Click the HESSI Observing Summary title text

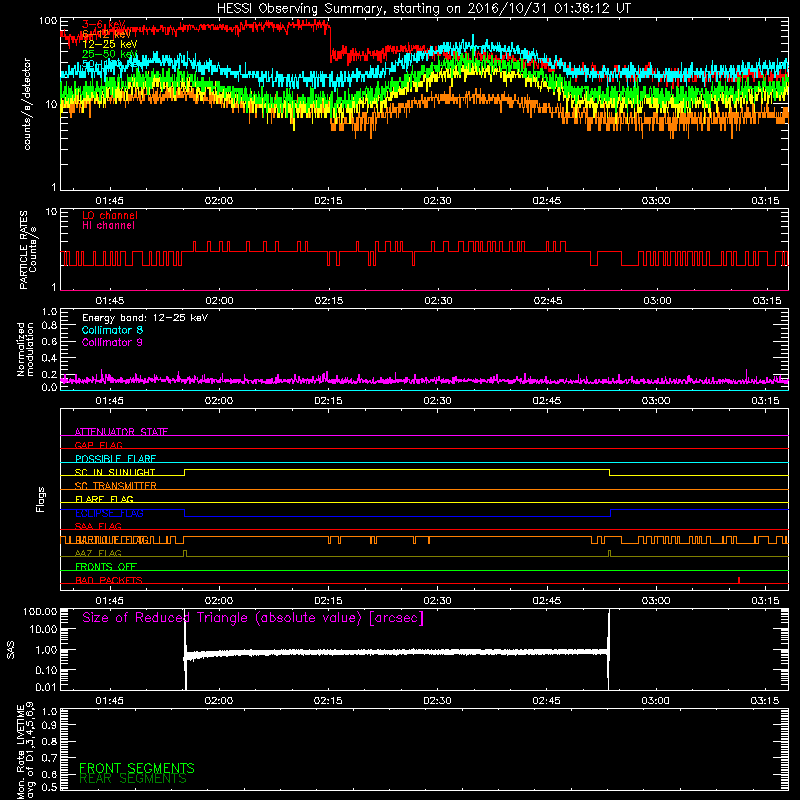[424, 9]
